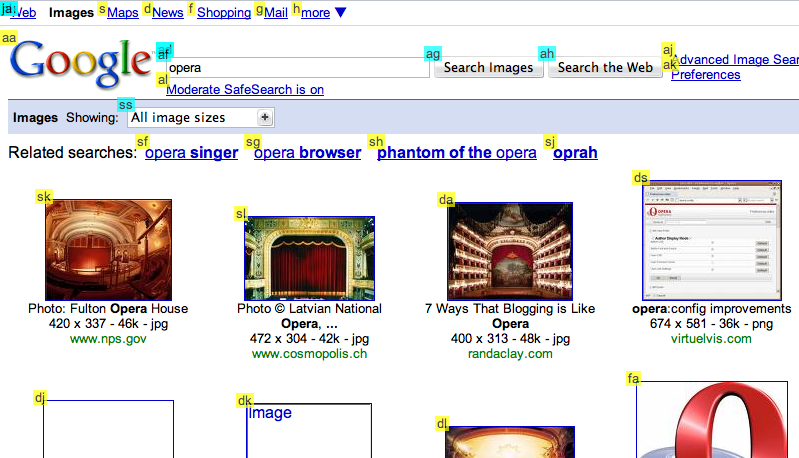Select related search oprah
The height and width of the screenshot is (458, 799).
pyautogui.click(x=575, y=153)
